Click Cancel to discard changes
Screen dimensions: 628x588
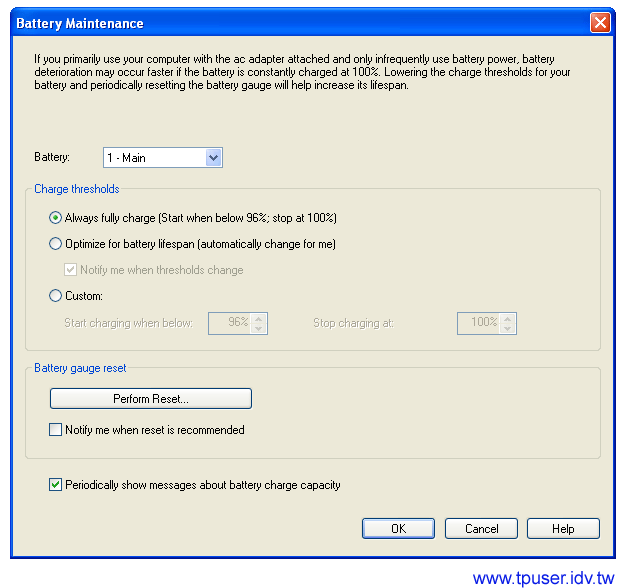(x=481, y=528)
